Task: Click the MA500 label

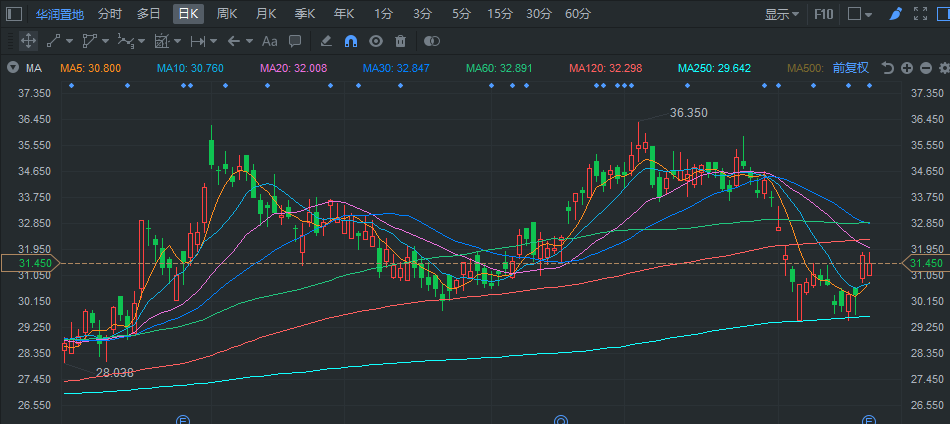Action: [805, 68]
